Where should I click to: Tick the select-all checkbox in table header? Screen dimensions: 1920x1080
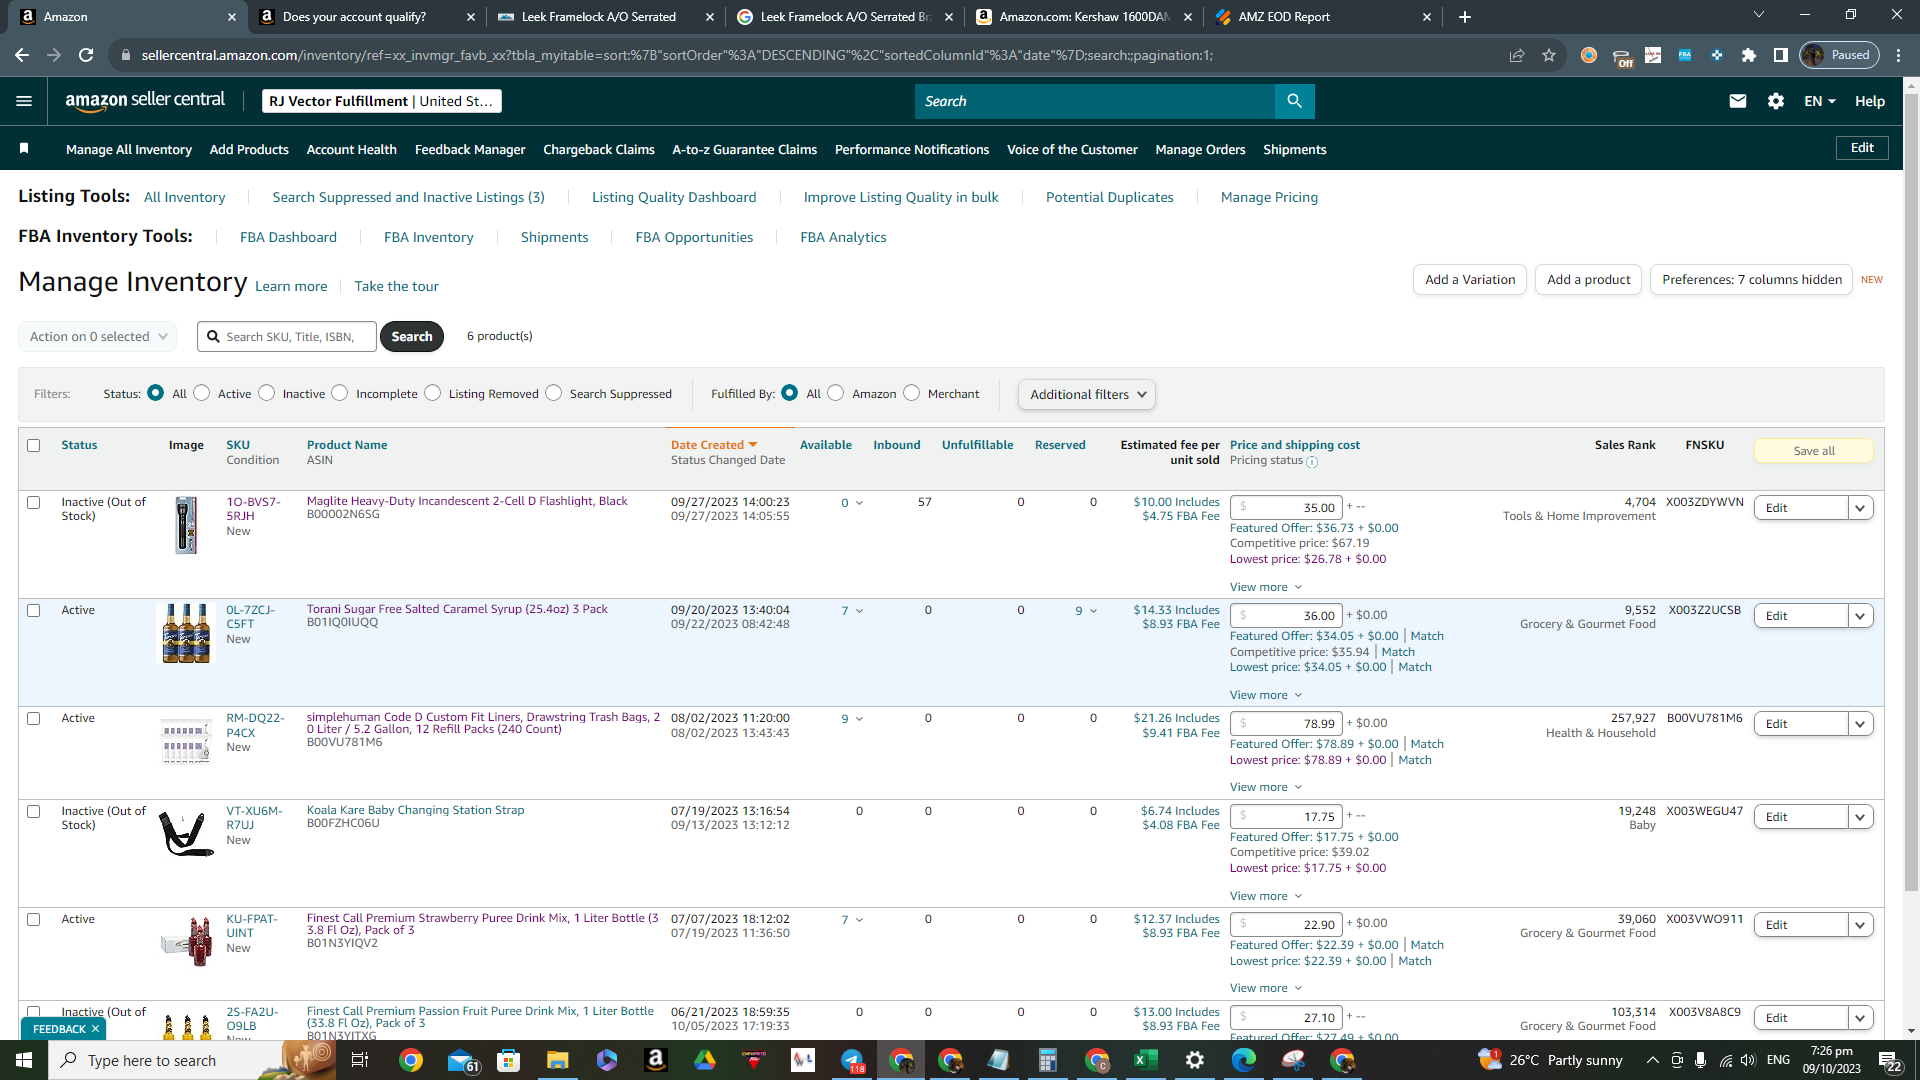pyautogui.click(x=34, y=445)
